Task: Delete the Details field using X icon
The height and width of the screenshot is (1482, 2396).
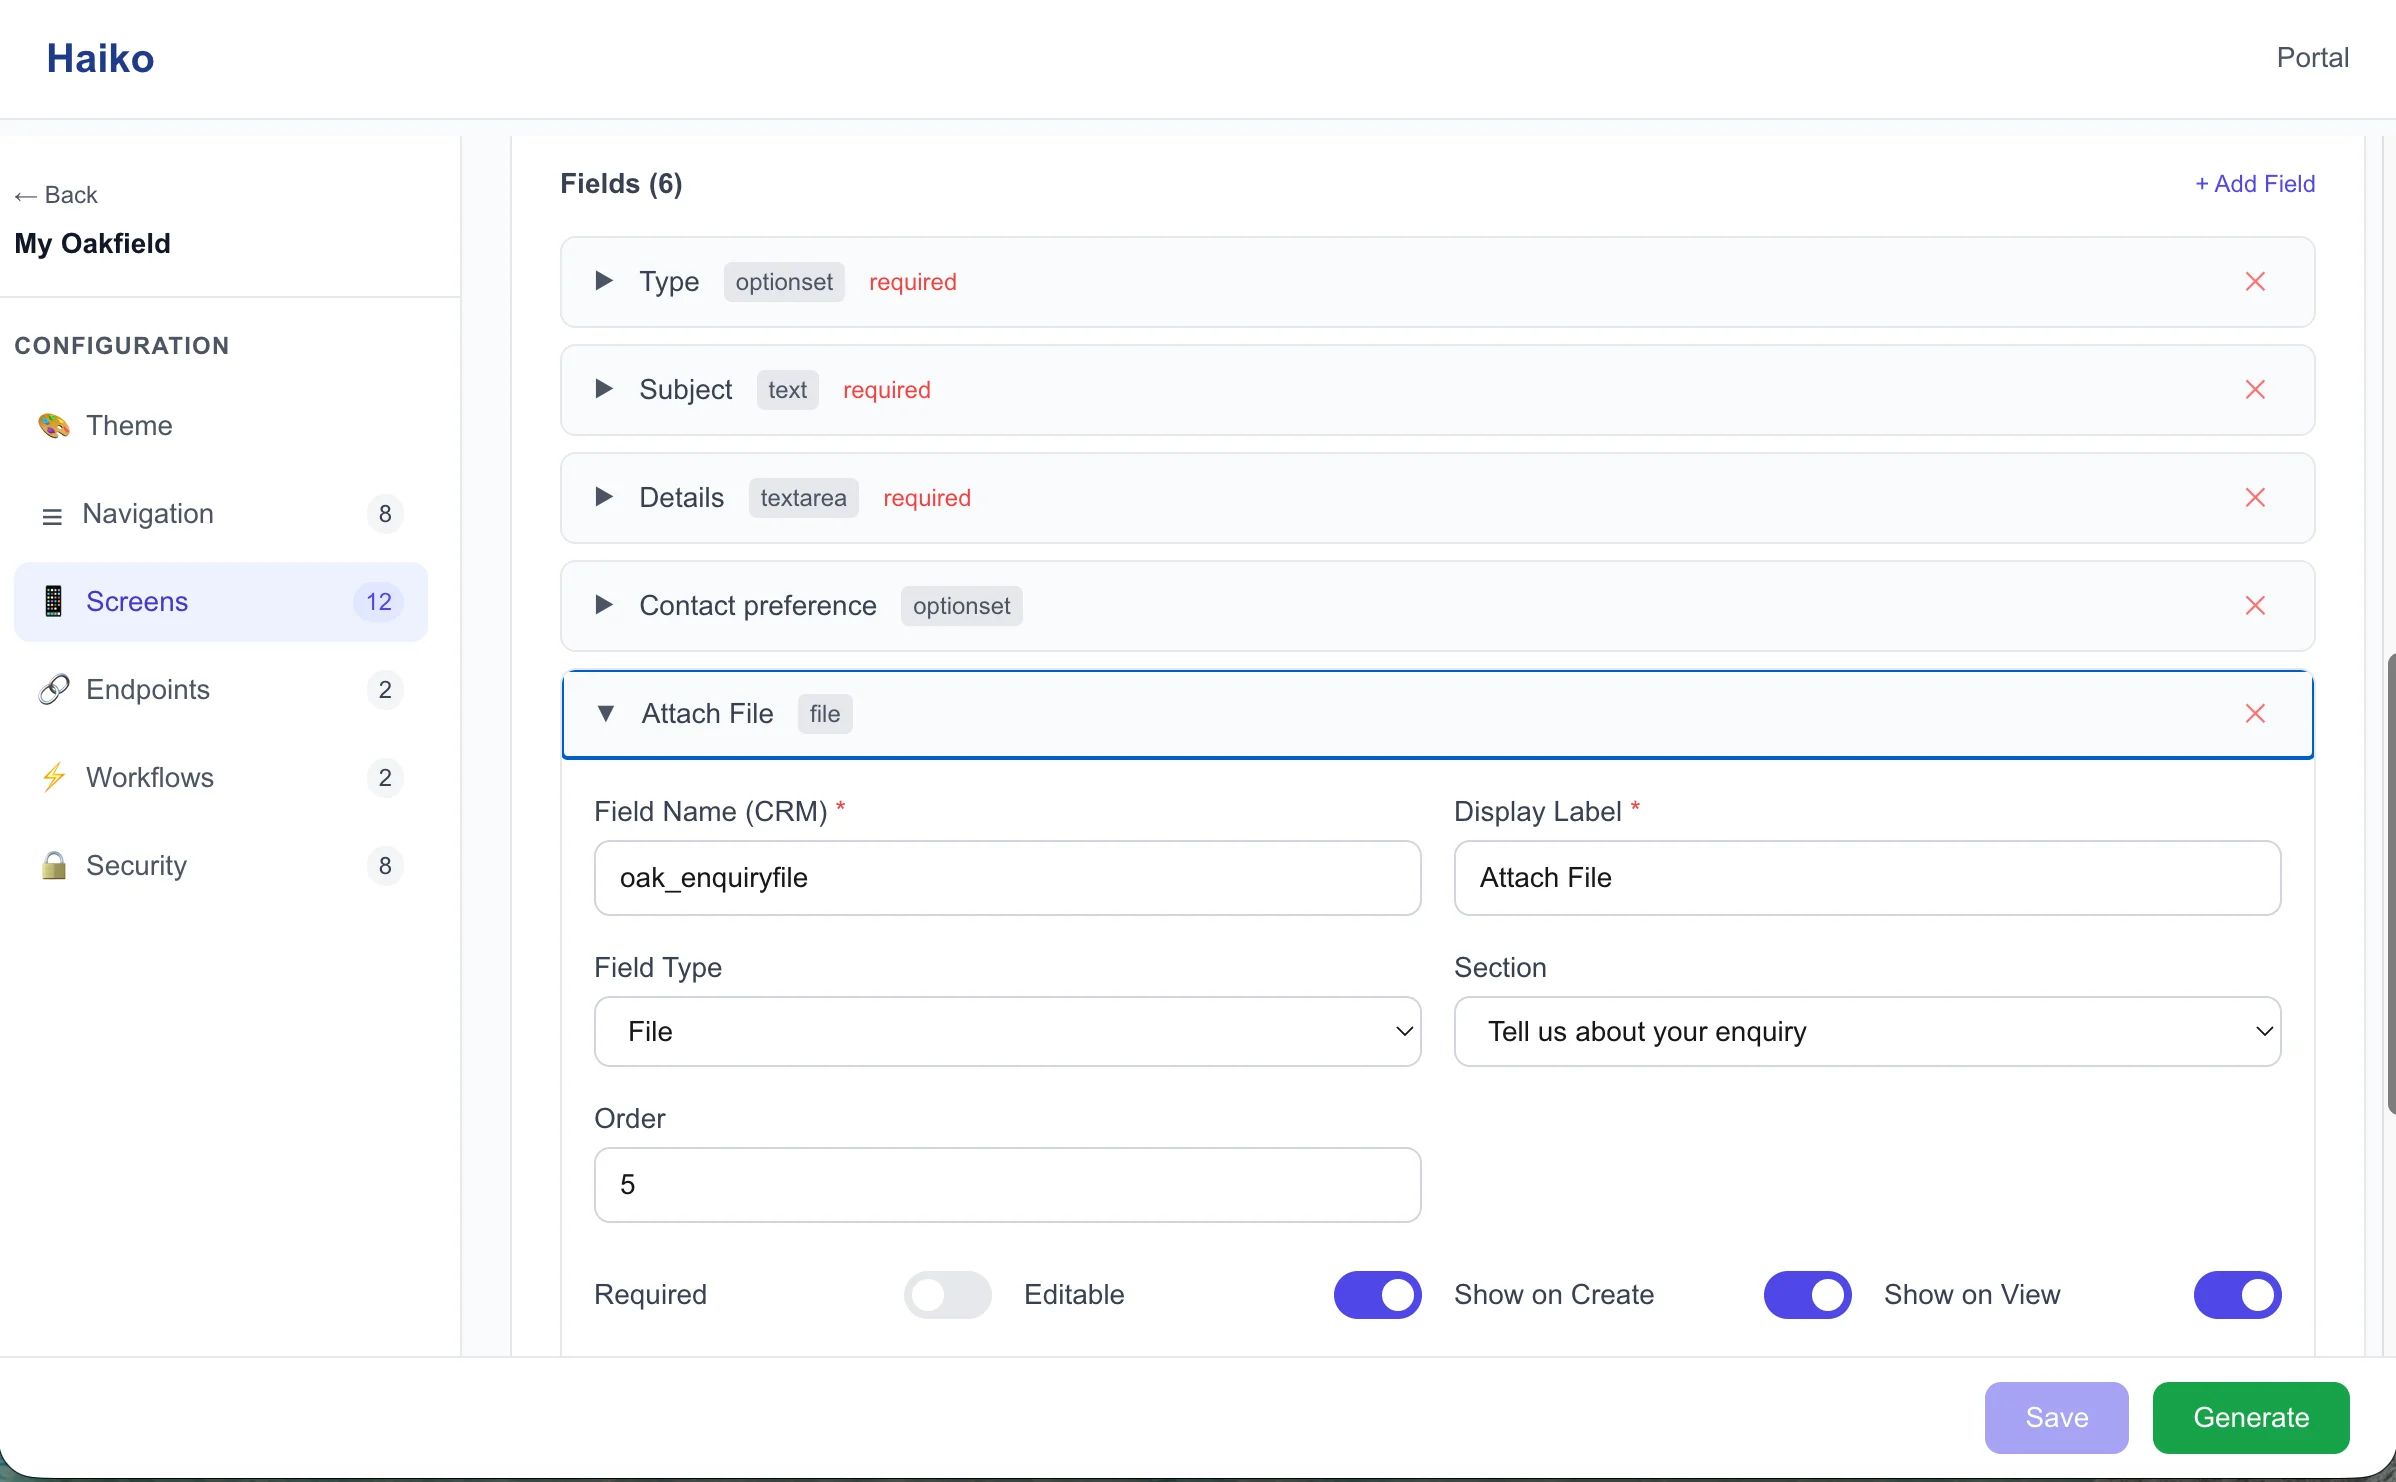Action: [x=2254, y=498]
